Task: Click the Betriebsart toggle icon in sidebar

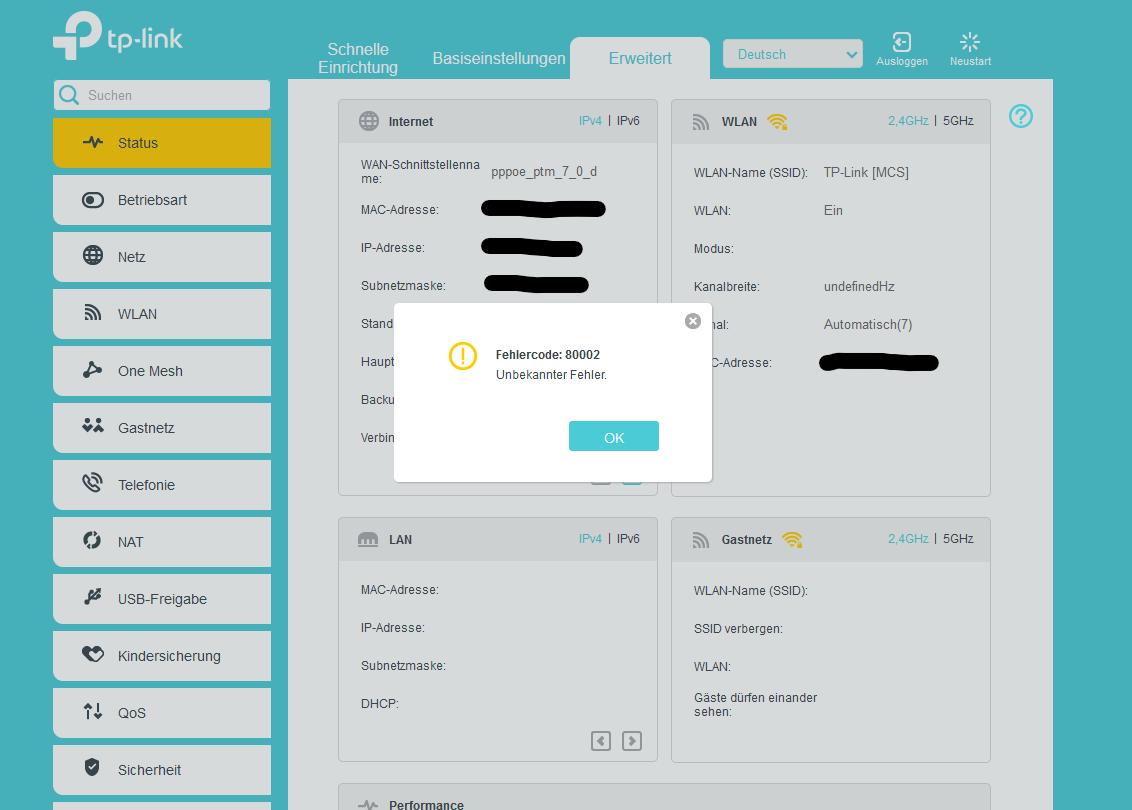Action: click(92, 200)
